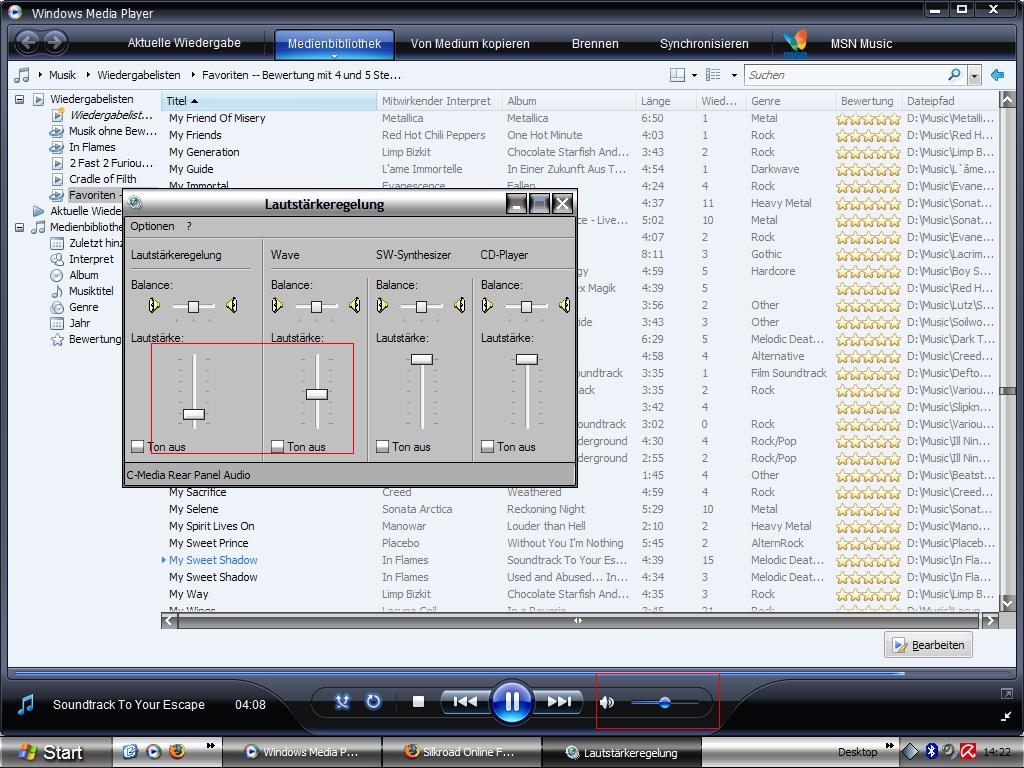Switch to the Brennen tab
This screenshot has width=1024, height=768.
pos(595,44)
